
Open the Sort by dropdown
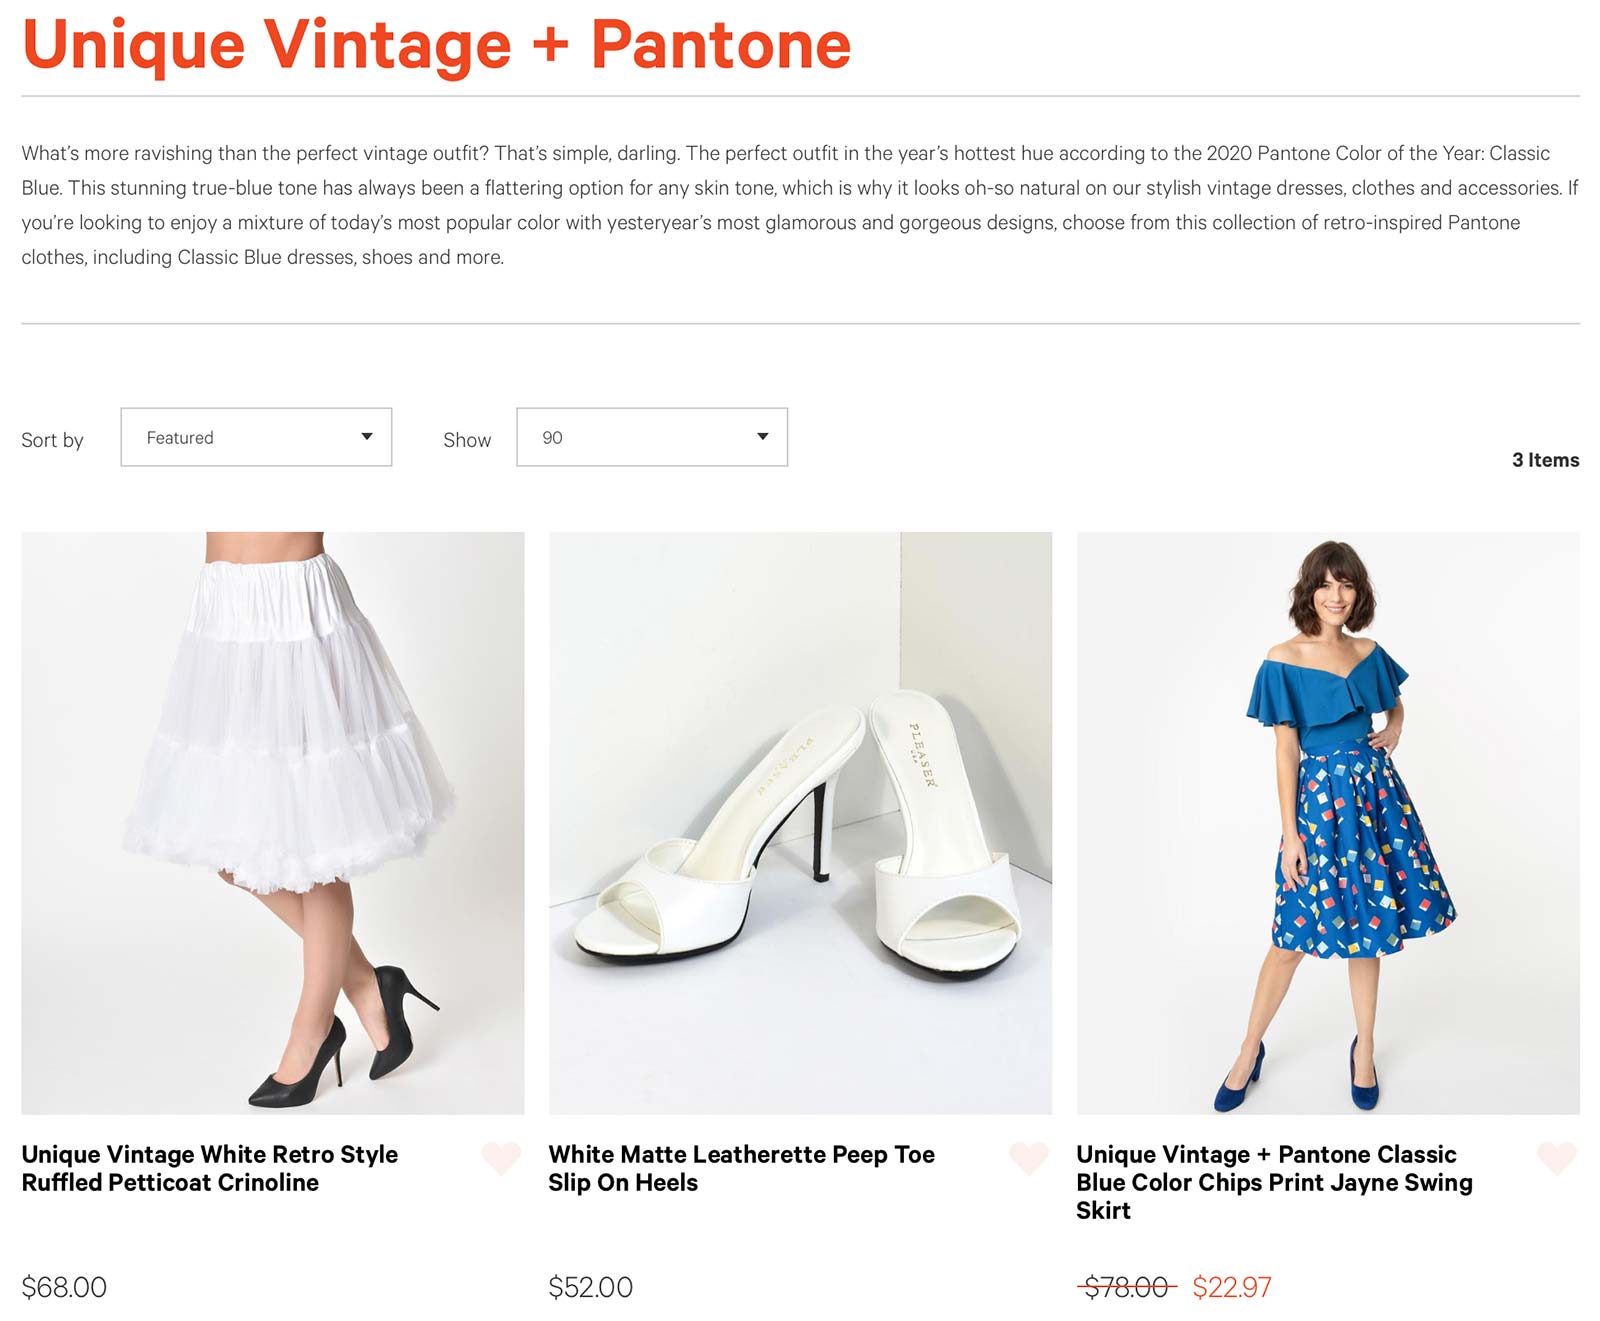pos(256,437)
